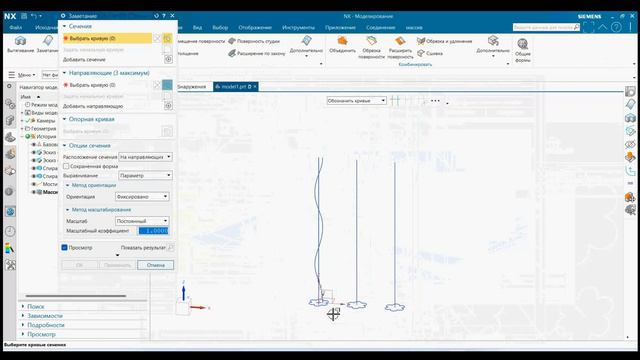Click the undo arrow in the title bar
Image resolution: width=640 pixels, height=360 pixels.
coord(34,16)
